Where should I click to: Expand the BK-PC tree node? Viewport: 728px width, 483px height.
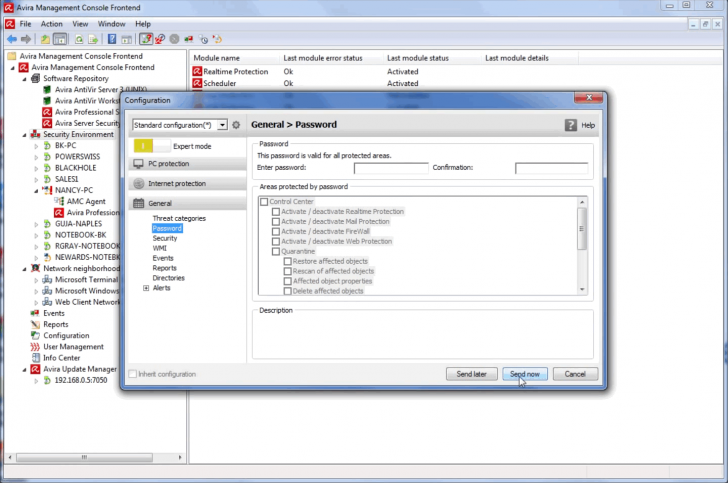pyautogui.click(x=36, y=146)
